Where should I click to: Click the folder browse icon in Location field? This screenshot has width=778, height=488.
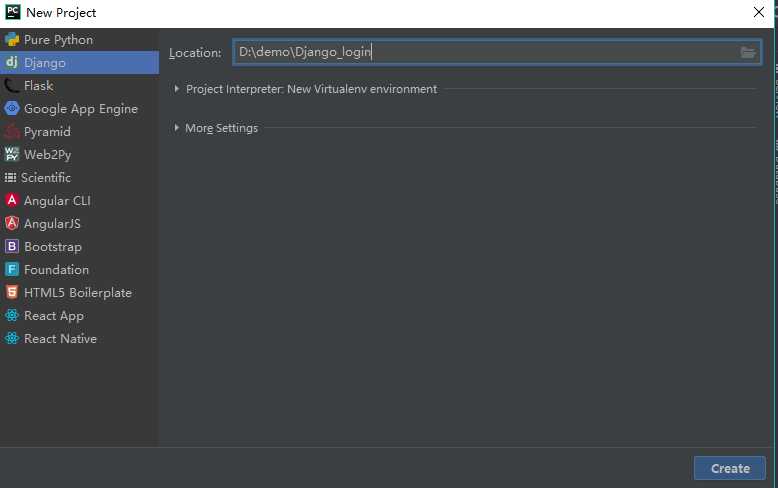[x=748, y=53]
